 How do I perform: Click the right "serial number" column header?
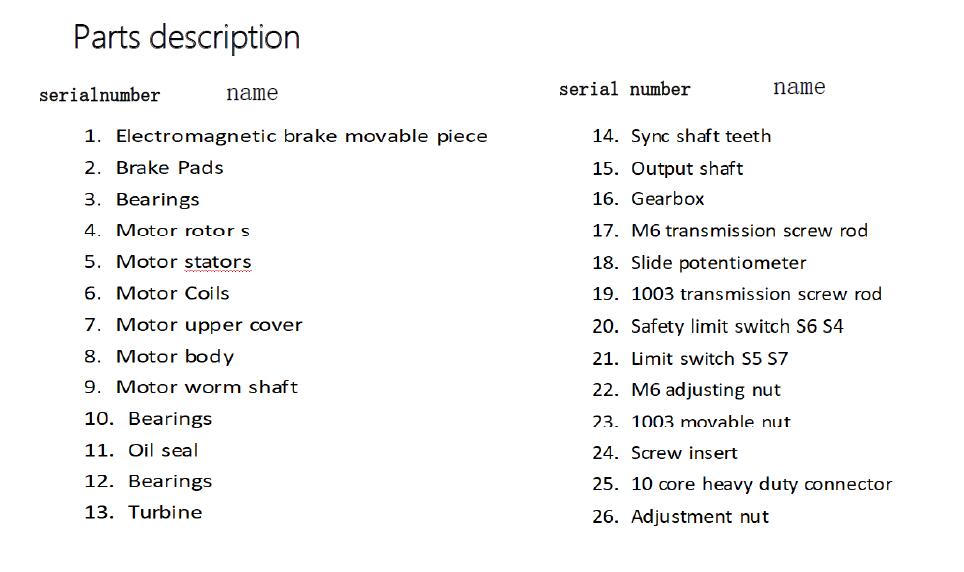click(x=624, y=90)
